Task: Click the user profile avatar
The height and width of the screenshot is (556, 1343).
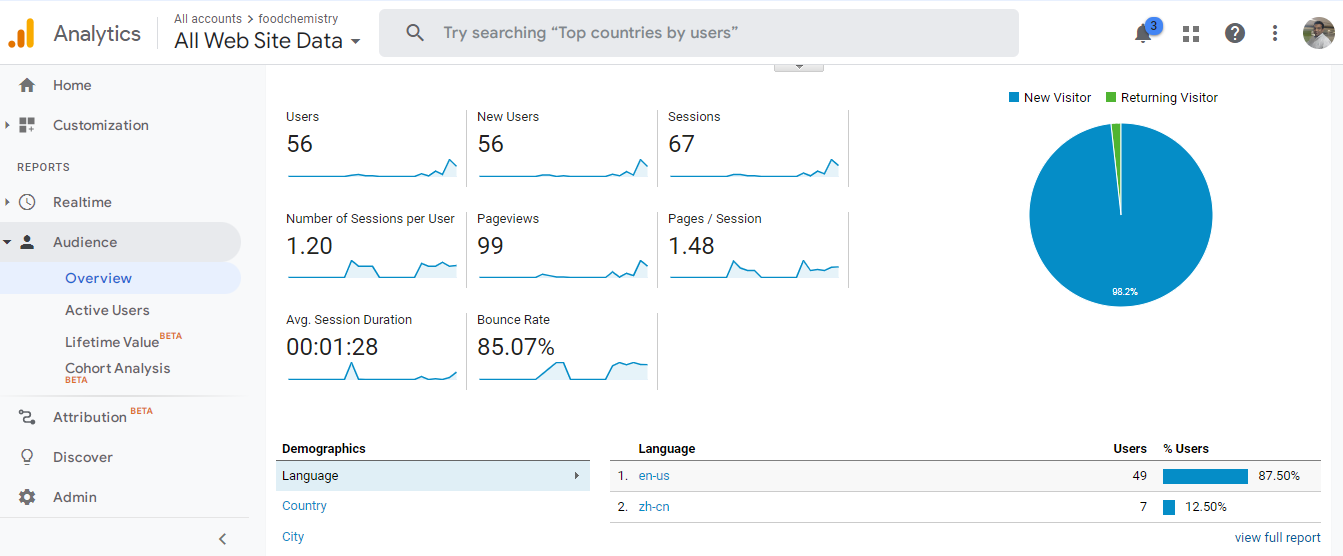Action: pos(1318,33)
